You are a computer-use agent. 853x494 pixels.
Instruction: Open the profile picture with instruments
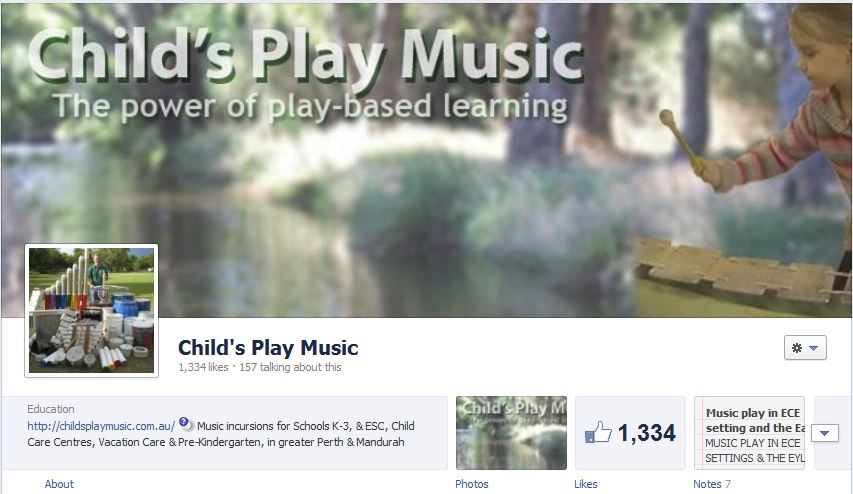pos(91,311)
